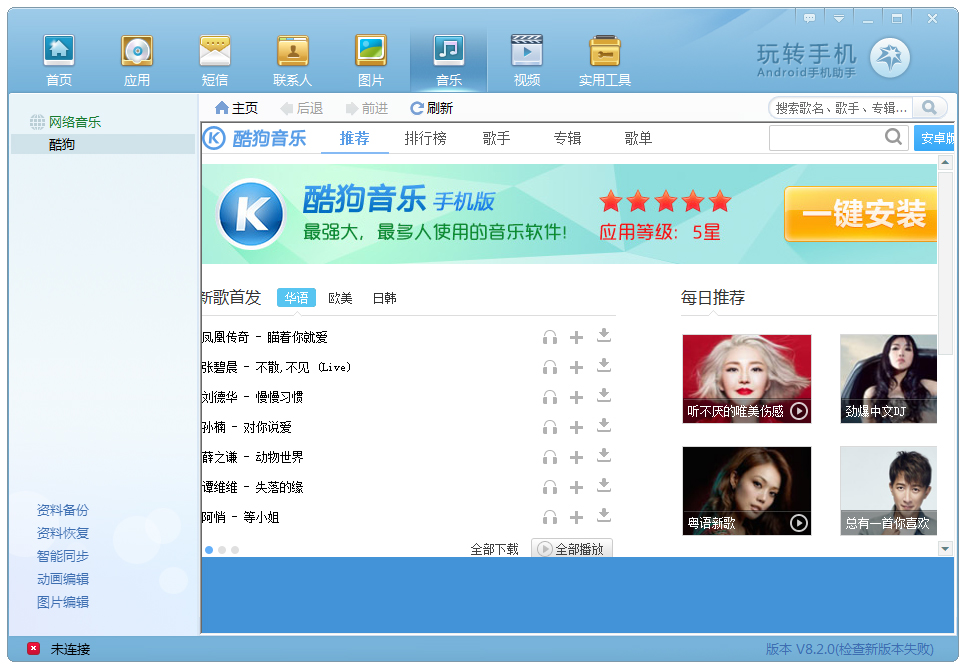Click 全部下载 to download all

(x=494, y=549)
